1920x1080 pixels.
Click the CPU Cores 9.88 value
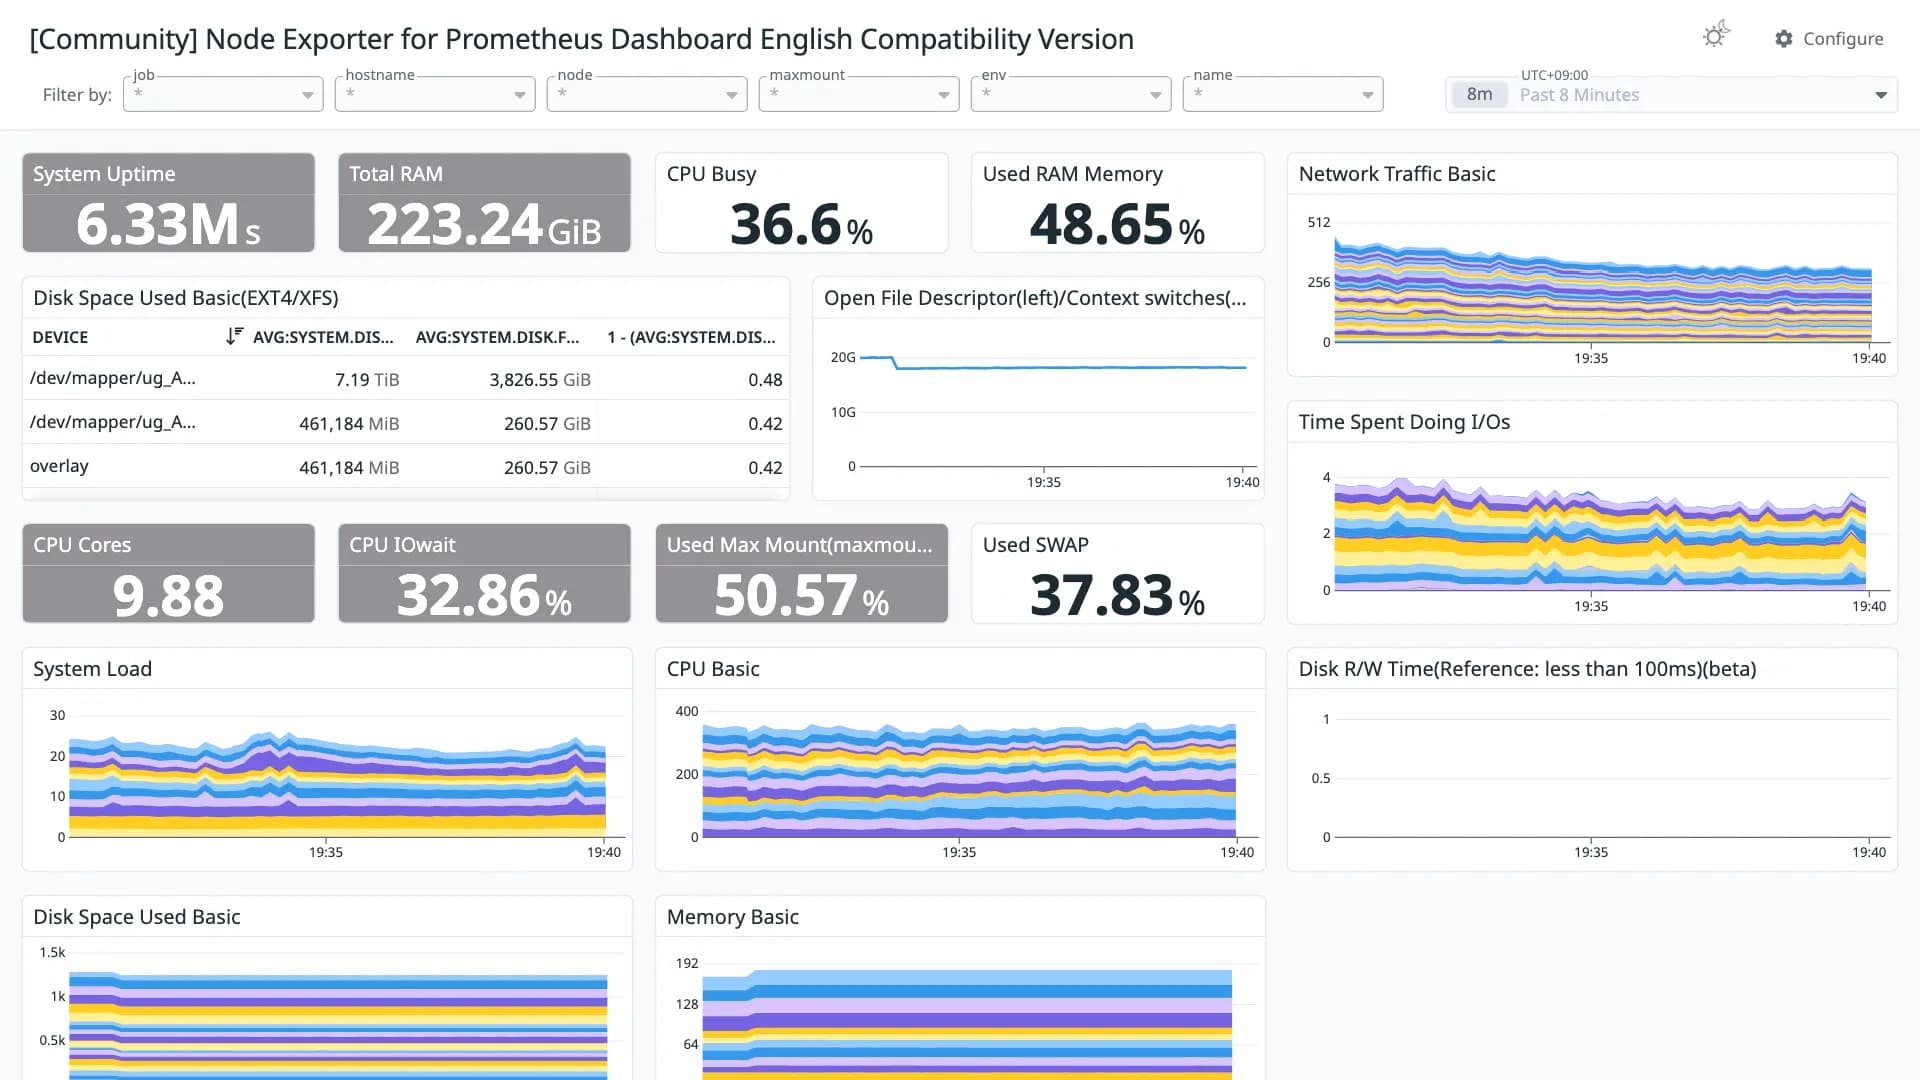coord(168,595)
